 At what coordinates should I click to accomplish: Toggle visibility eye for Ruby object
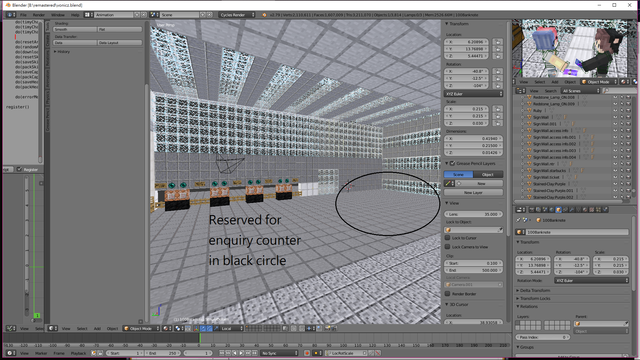coord(615,110)
